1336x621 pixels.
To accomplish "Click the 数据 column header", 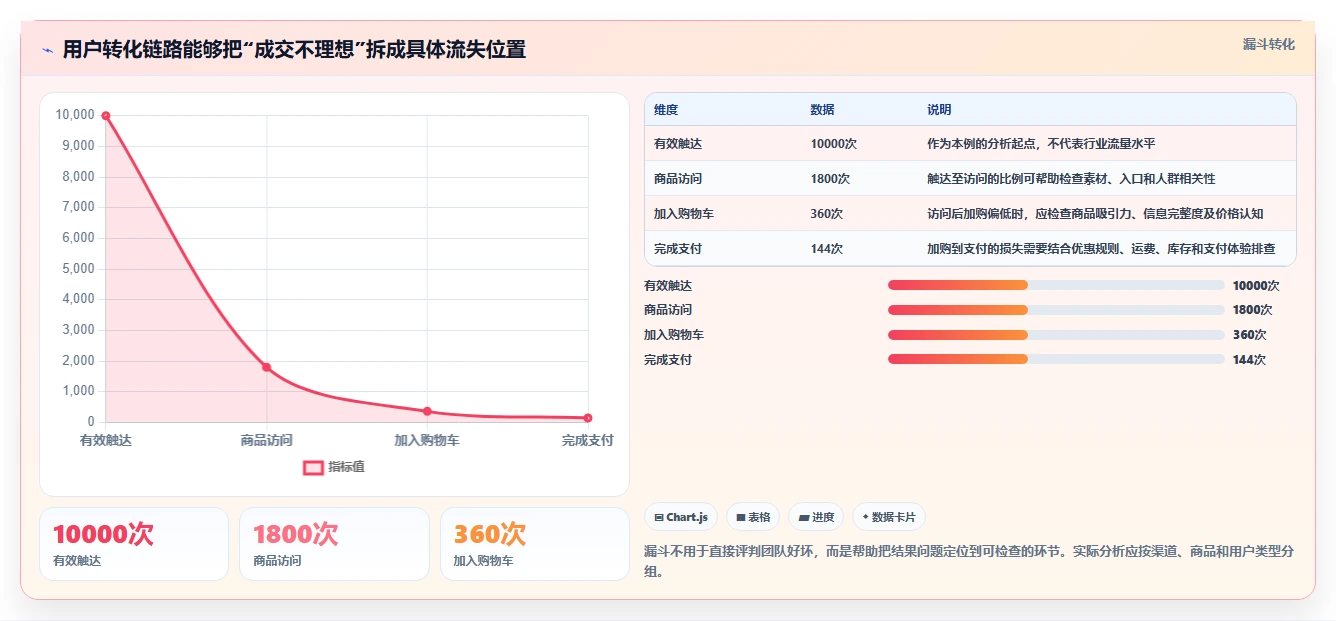I will (822, 110).
